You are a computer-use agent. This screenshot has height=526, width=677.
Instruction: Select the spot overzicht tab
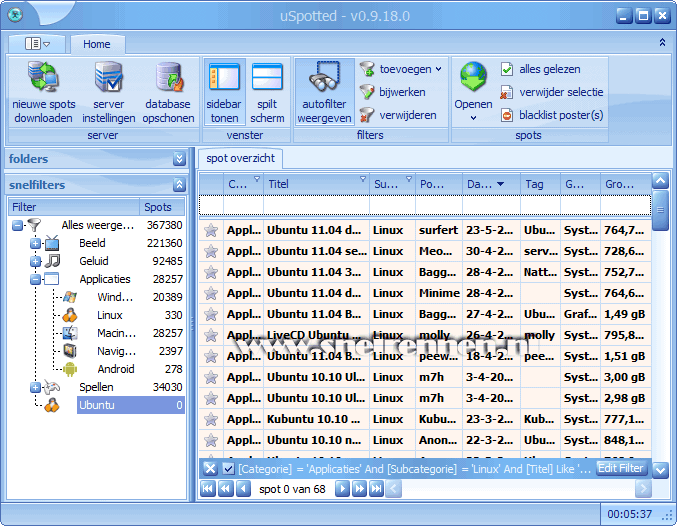click(x=240, y=158)
